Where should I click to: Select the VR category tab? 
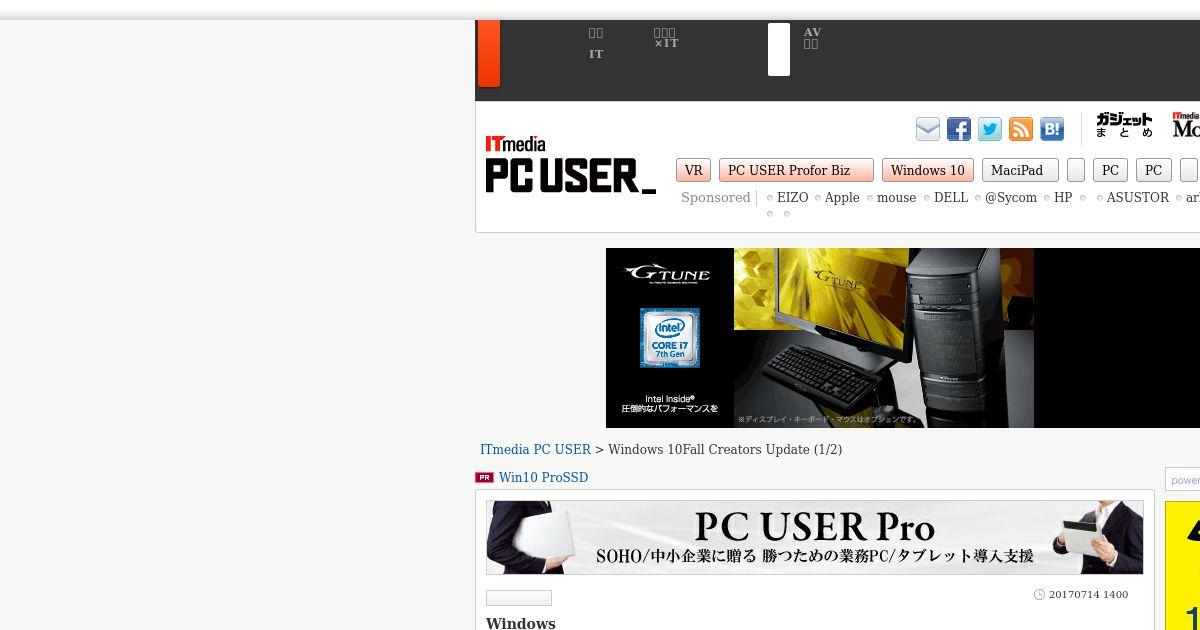pyautogui.click(x=693, y=170)
